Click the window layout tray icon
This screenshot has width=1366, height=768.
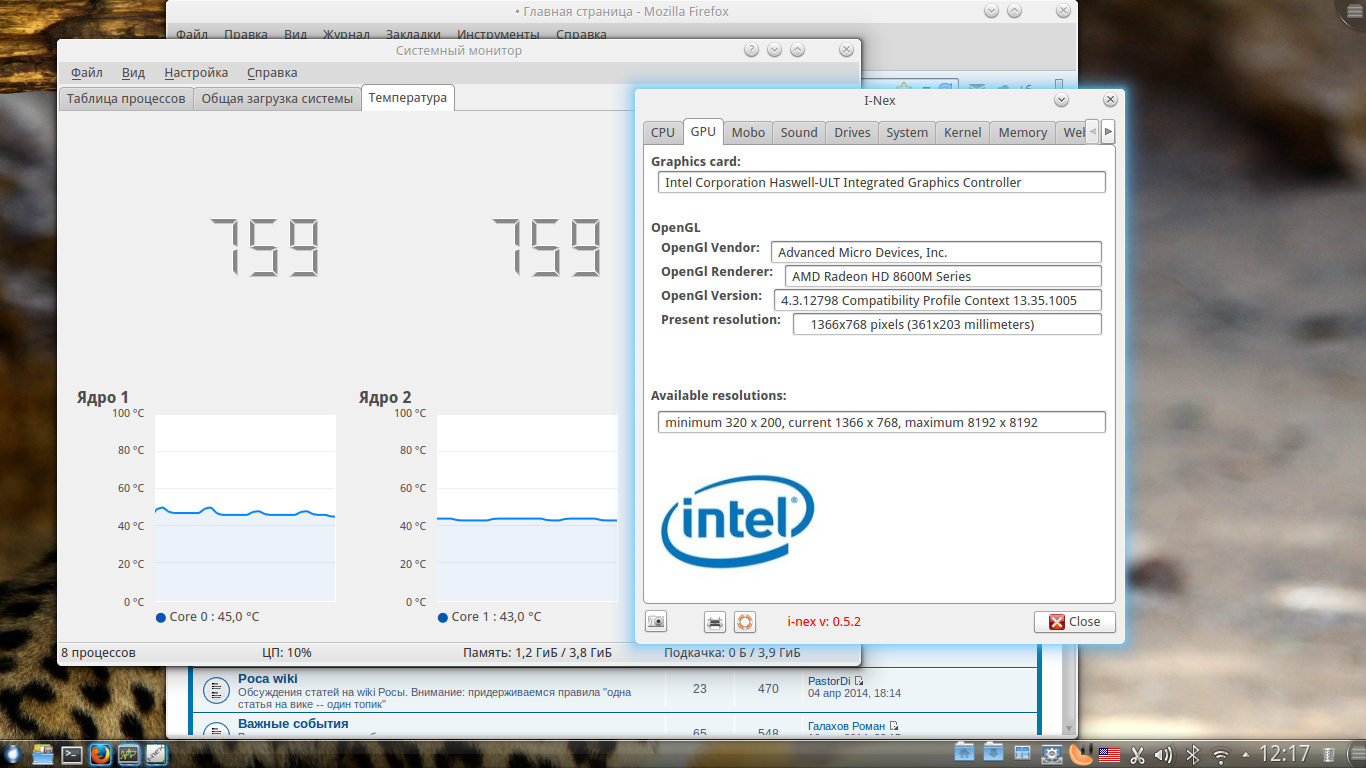1022,754
